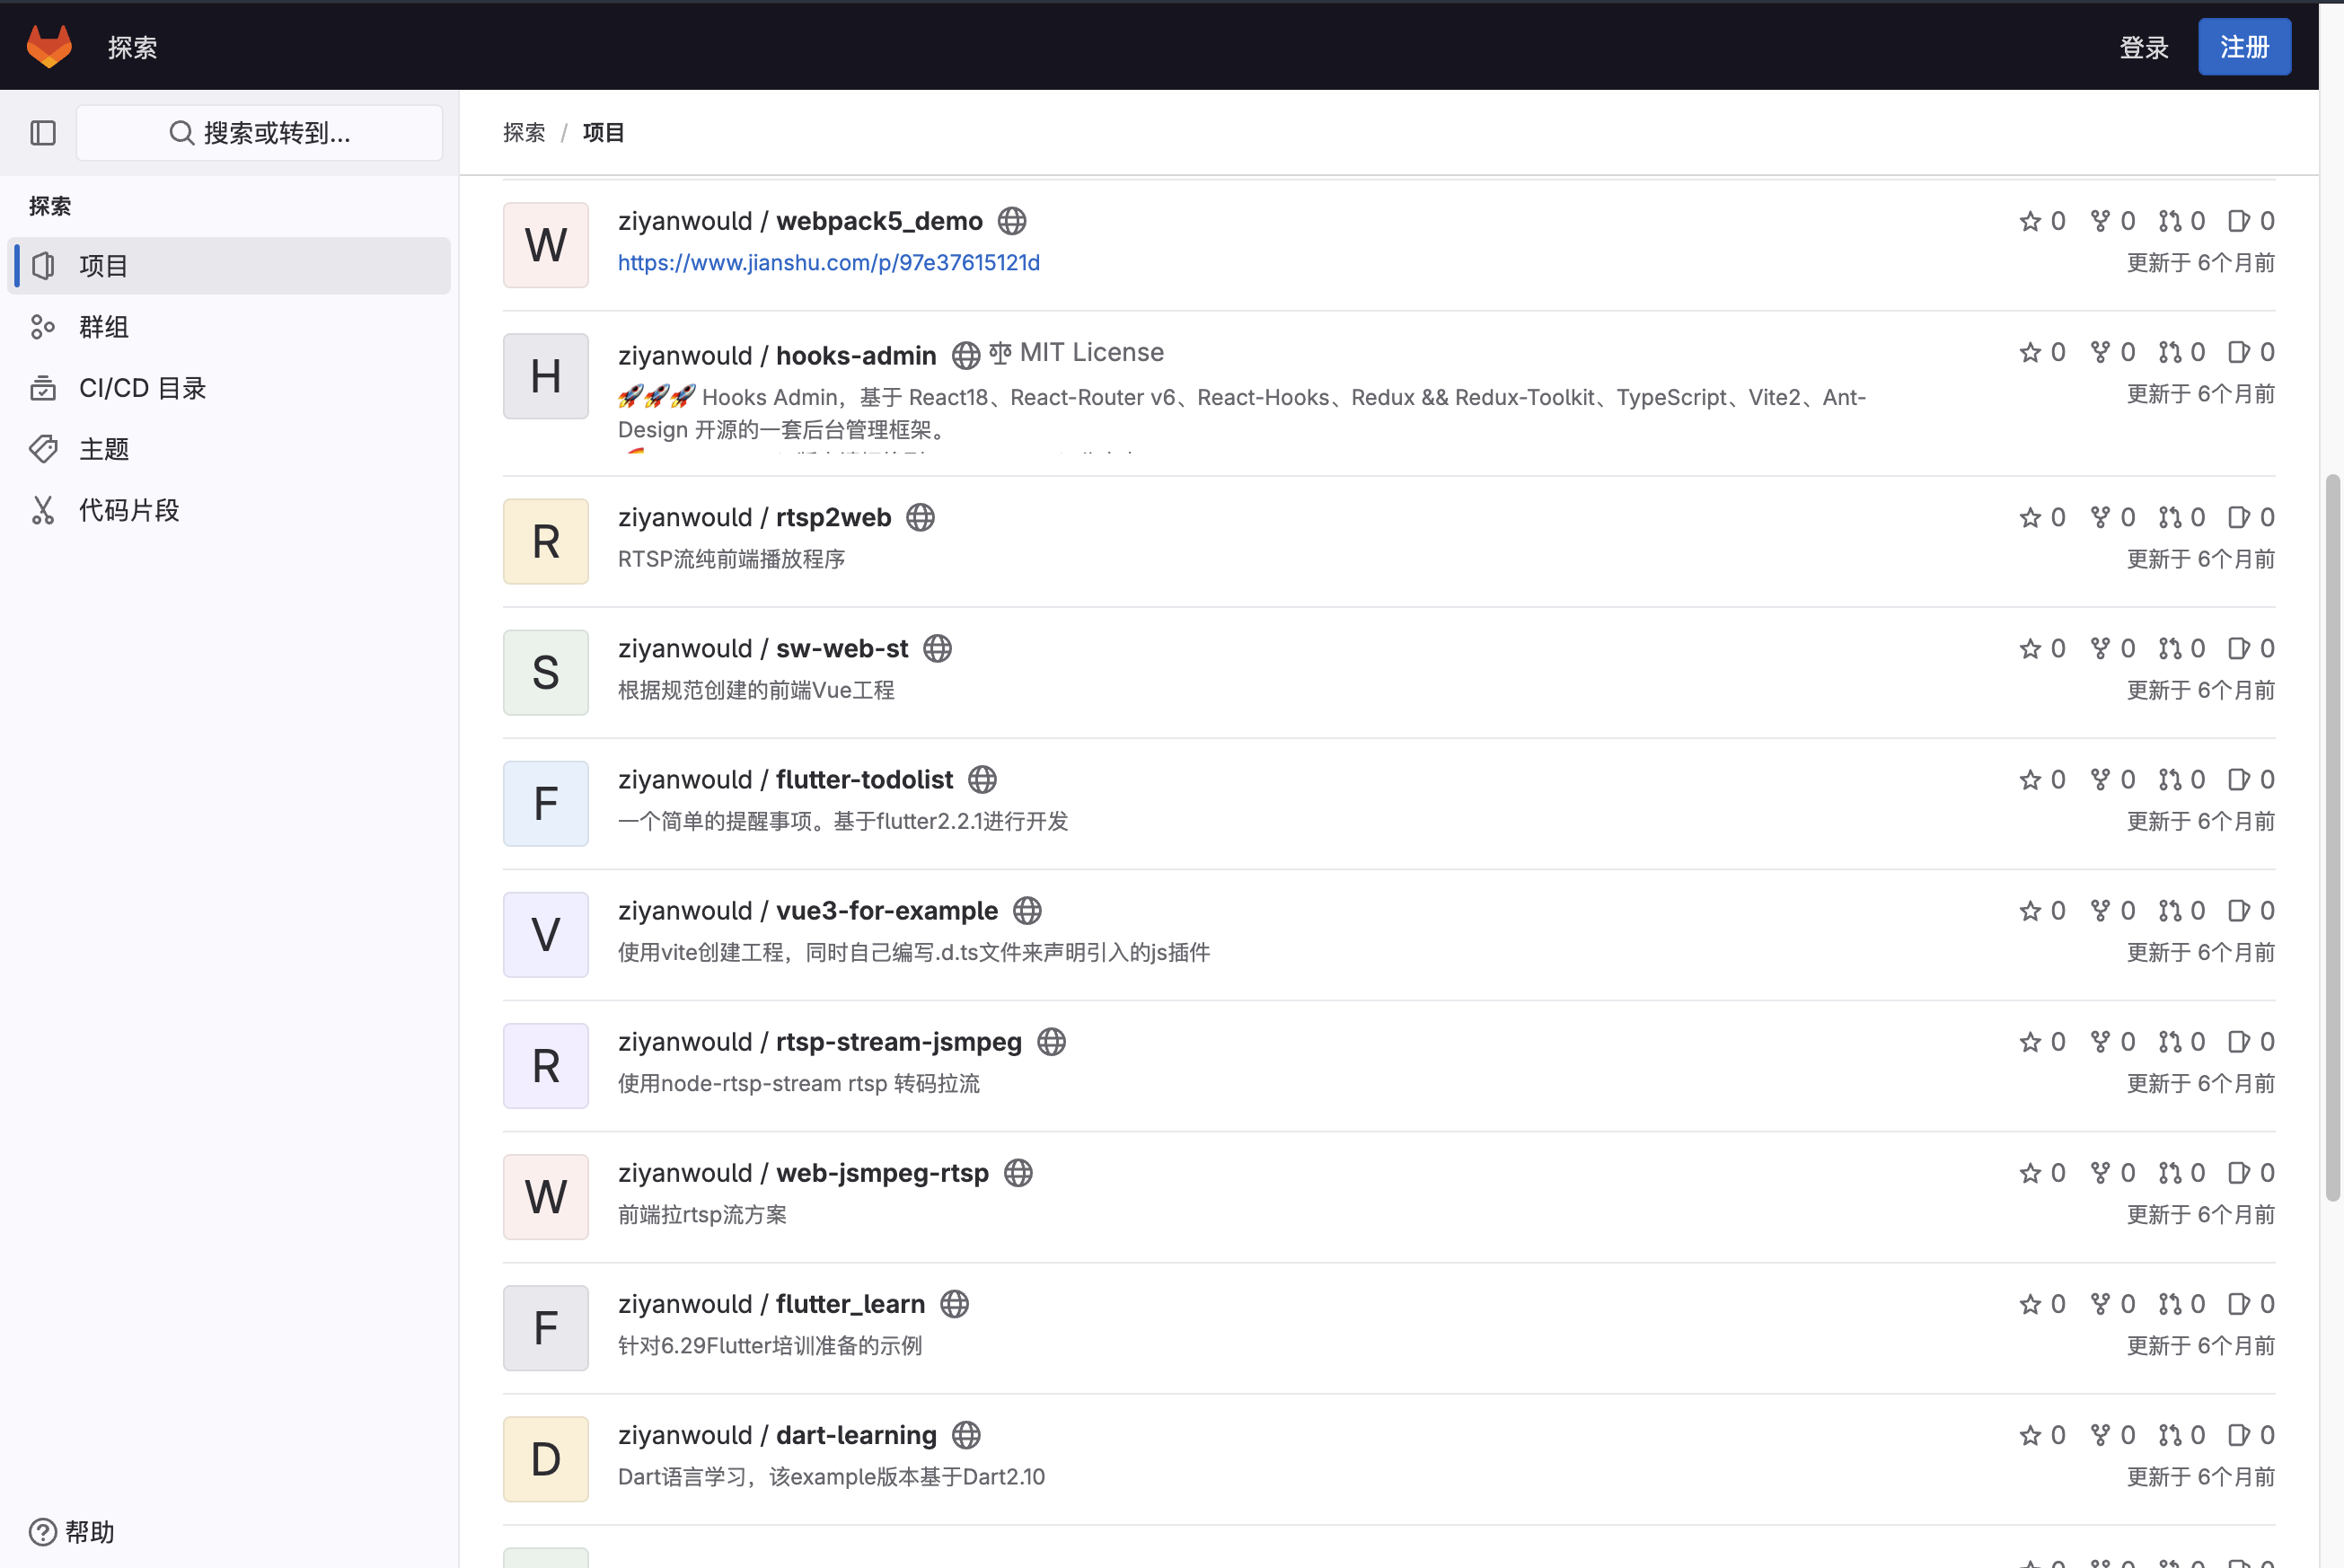
Task: Click the page vertical scrollbar thumb
Action: pyautogui.click(x=2332, y=838)
